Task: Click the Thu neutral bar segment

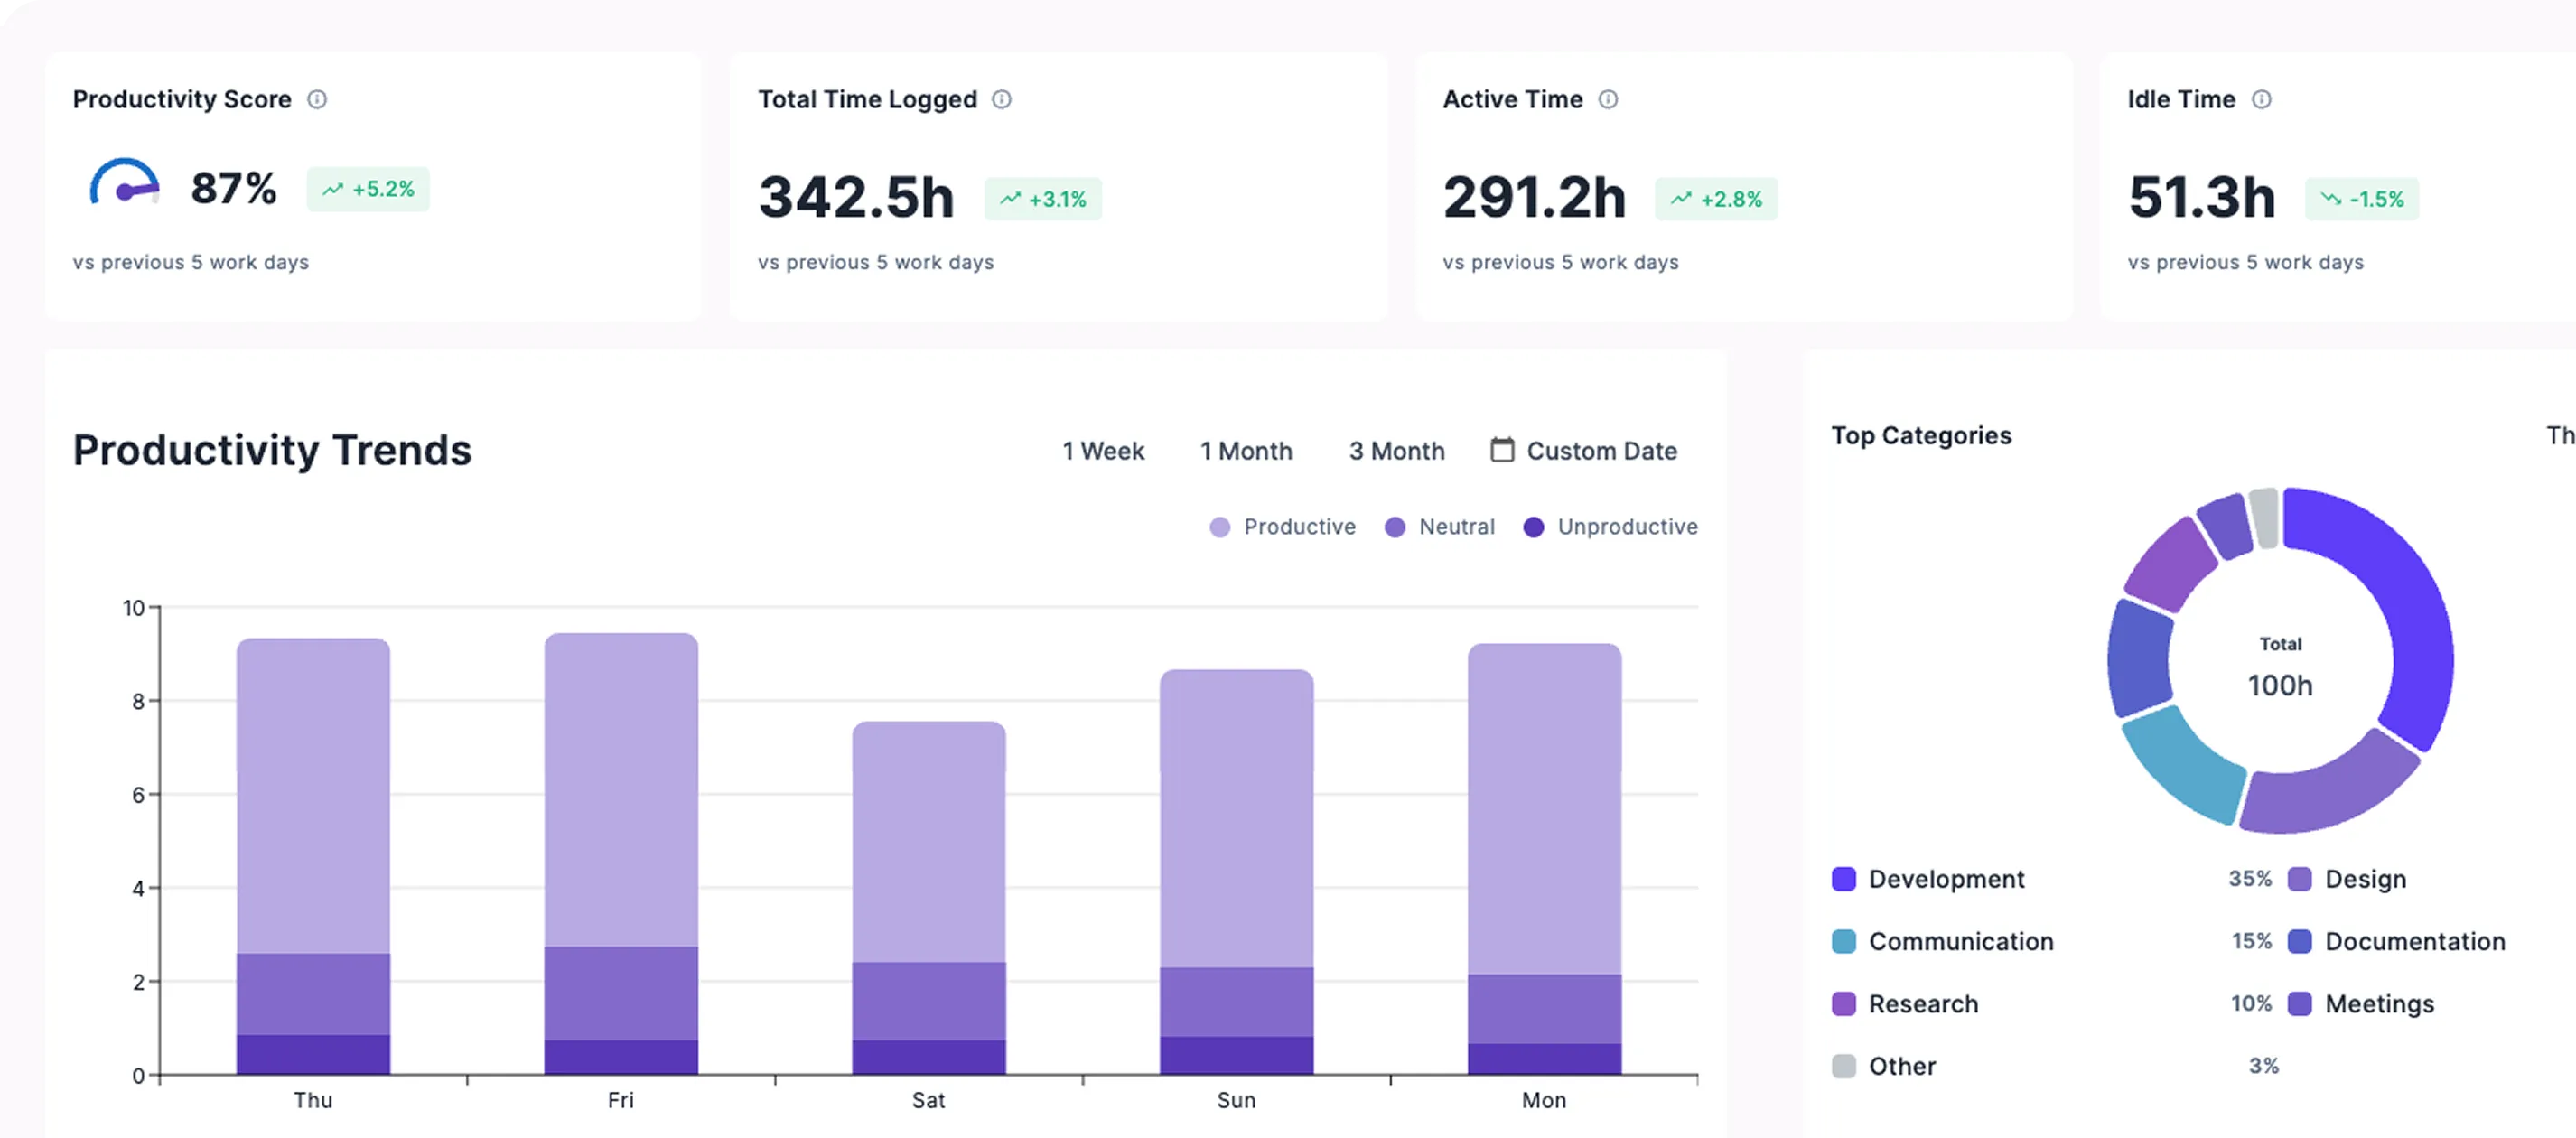Action: pos(313,994)
